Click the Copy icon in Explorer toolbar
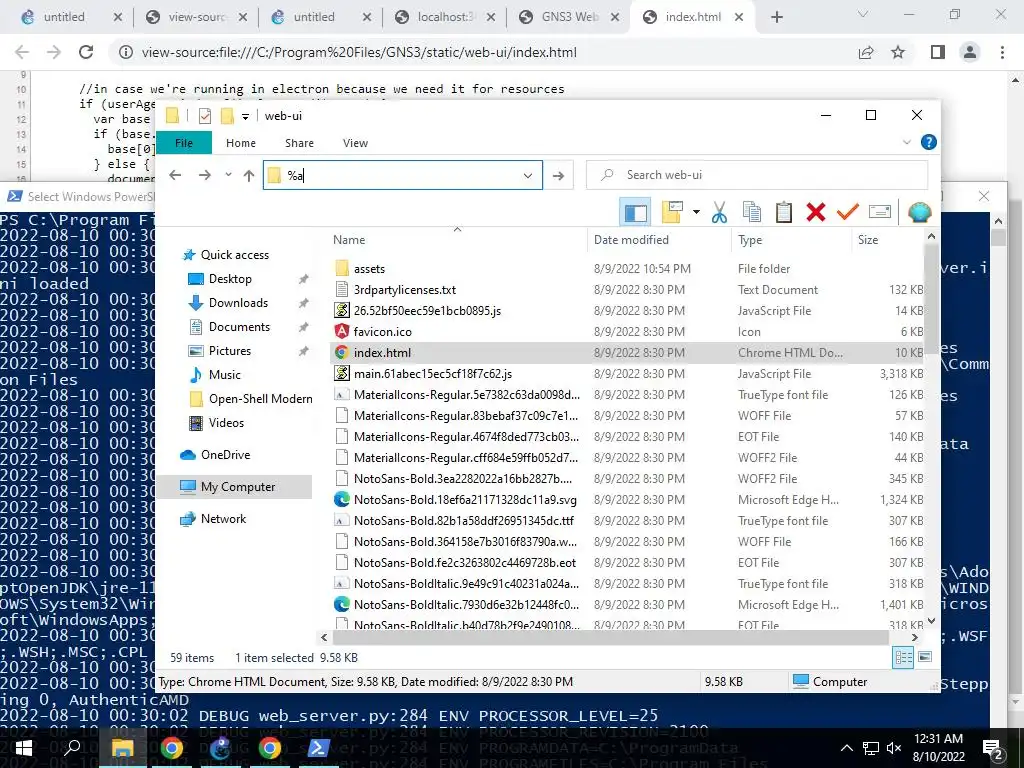 pos(752,212)
